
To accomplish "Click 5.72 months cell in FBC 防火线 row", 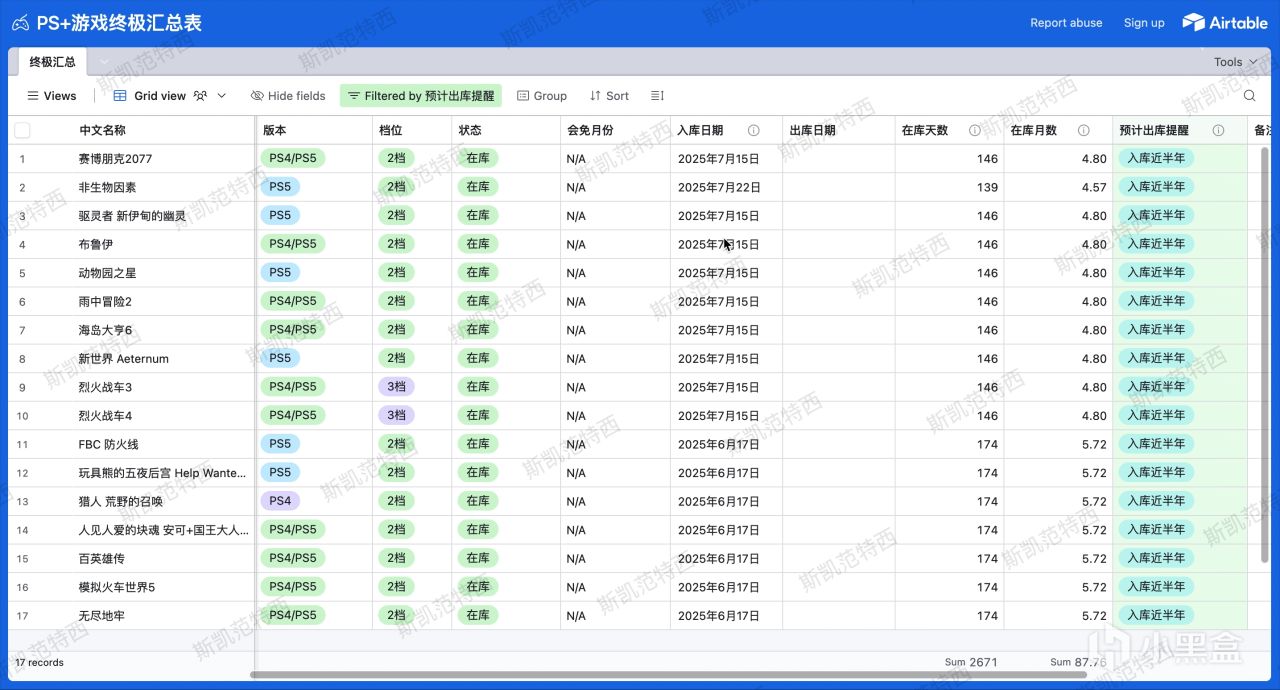I will [x=1059, y=444].
